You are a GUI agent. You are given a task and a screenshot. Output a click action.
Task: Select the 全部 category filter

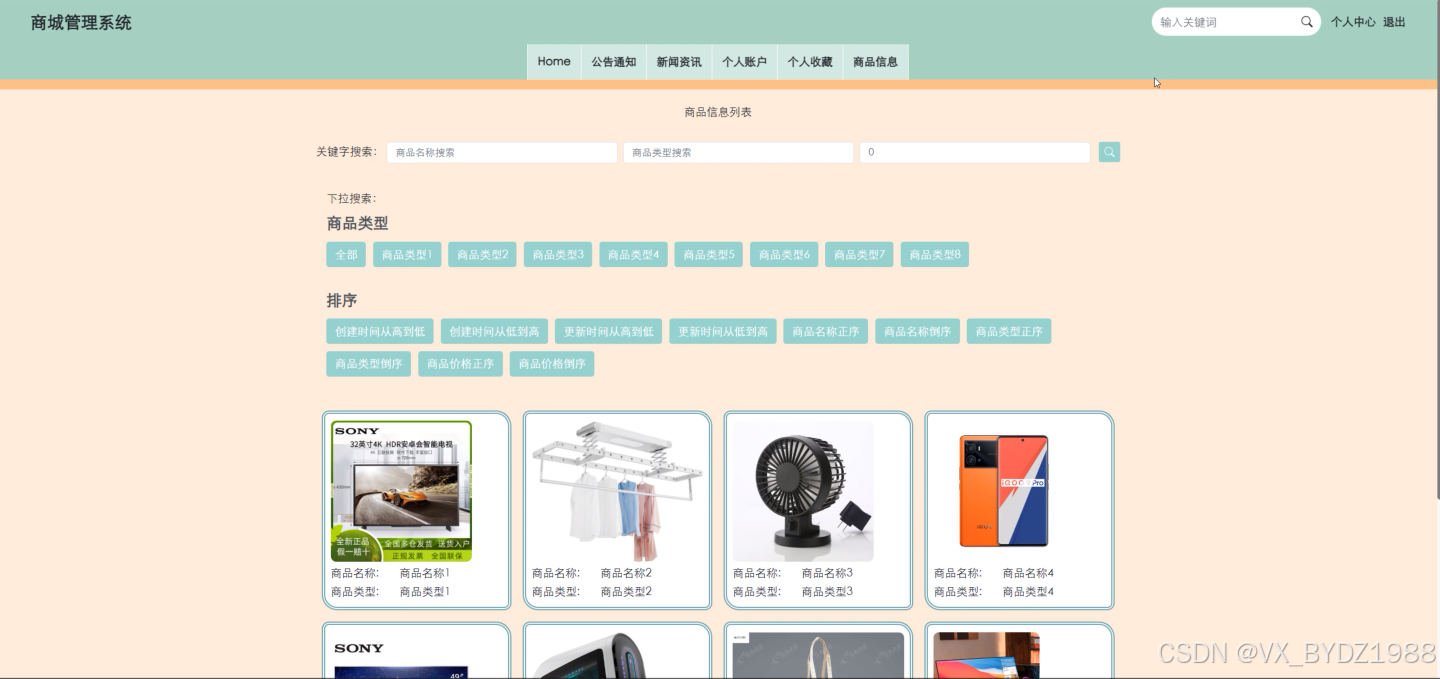(x=346, y=255)
